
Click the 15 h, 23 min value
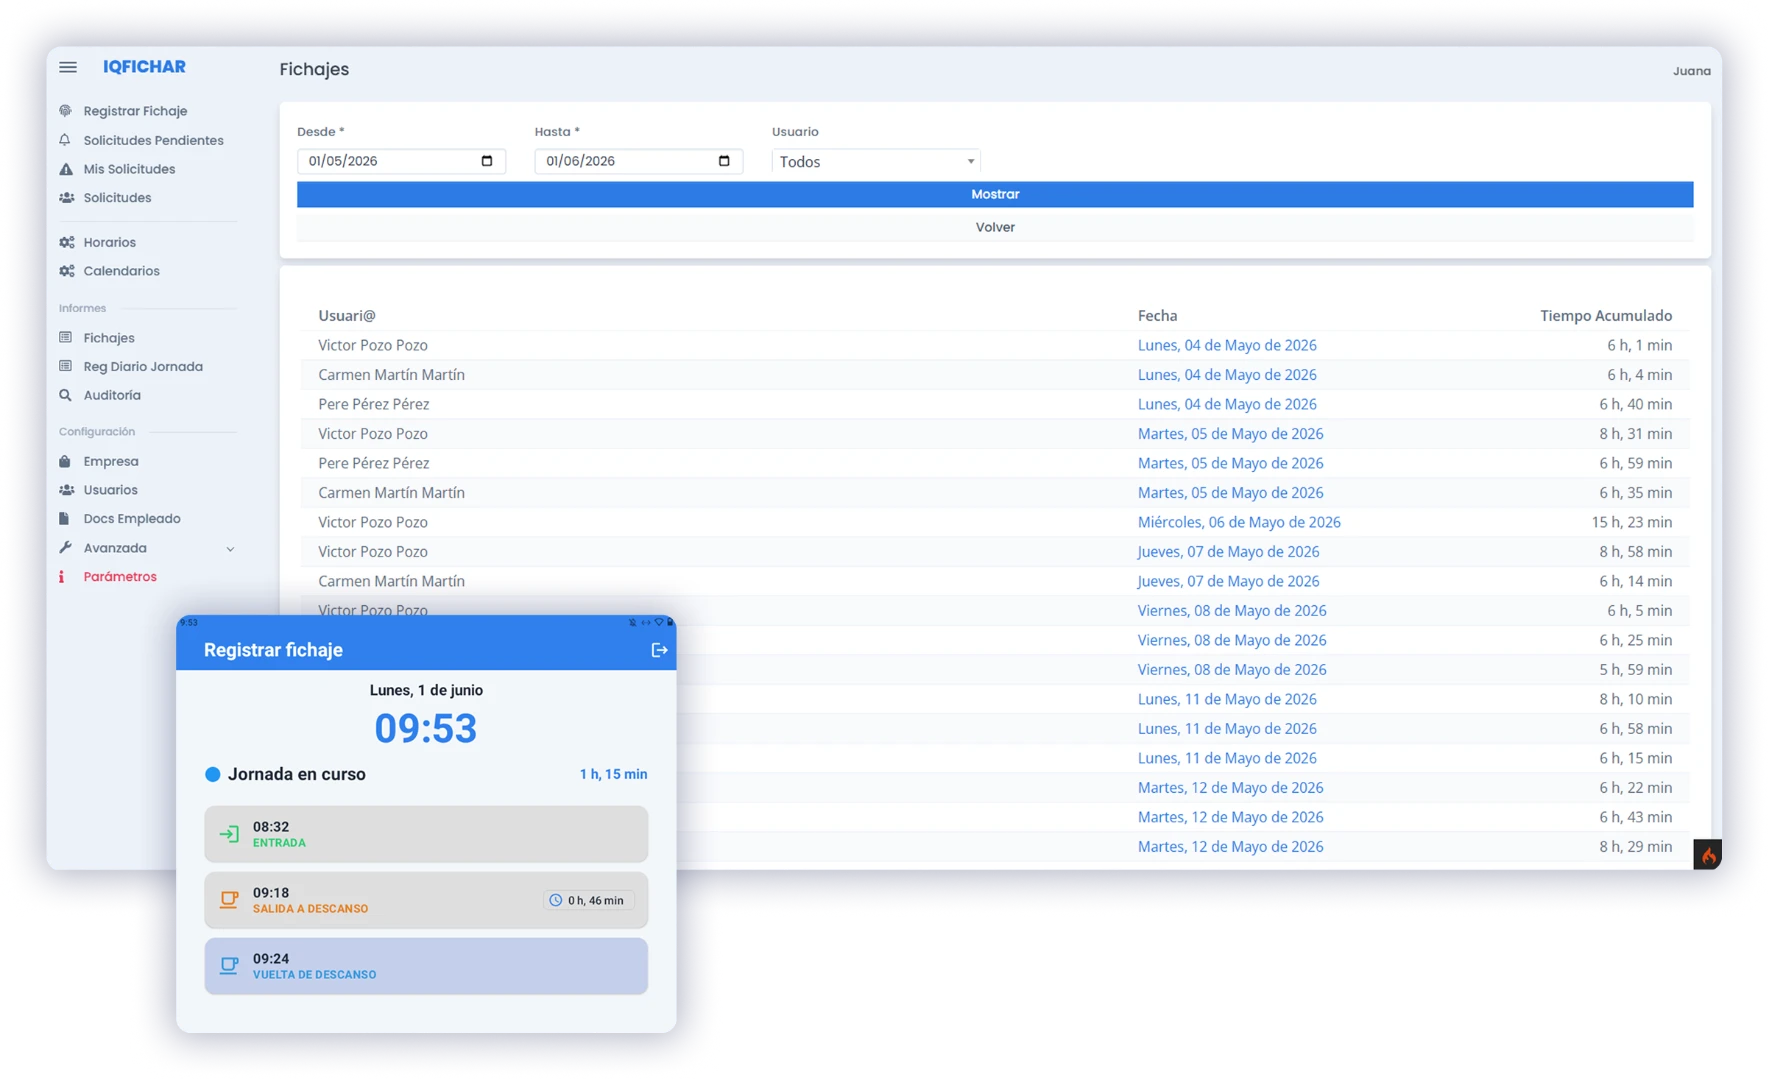point(1632,522)
